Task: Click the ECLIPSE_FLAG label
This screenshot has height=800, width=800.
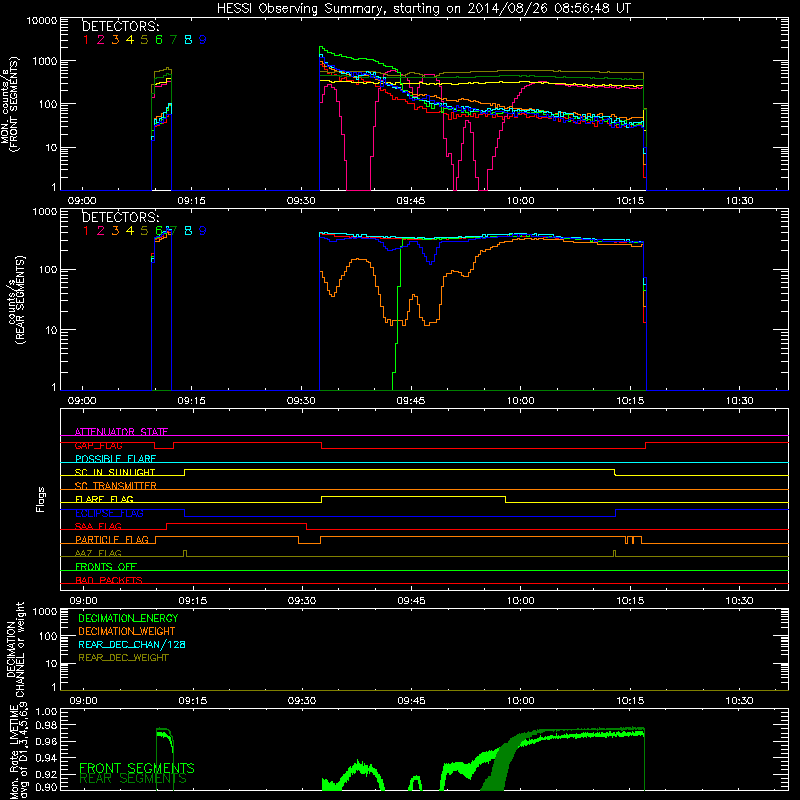Action: pyautogui.click(x=109, y=513)
